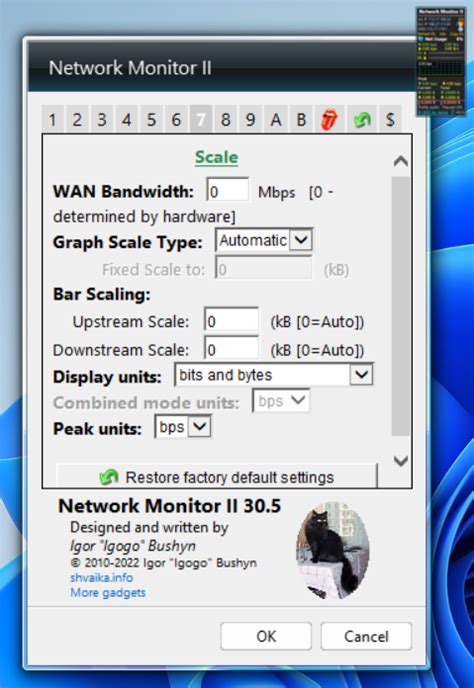Click the vertical scrollbar thumb
The image size is (474, 688).
click(401, 306)
